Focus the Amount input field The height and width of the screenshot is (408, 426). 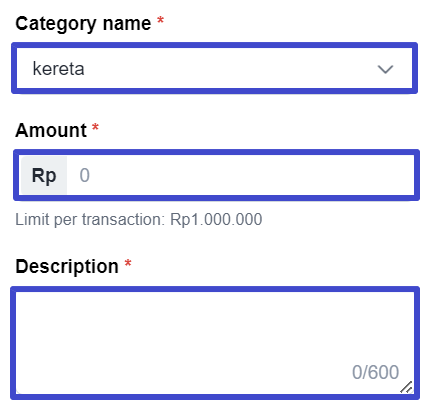click(x=240, y=175)
